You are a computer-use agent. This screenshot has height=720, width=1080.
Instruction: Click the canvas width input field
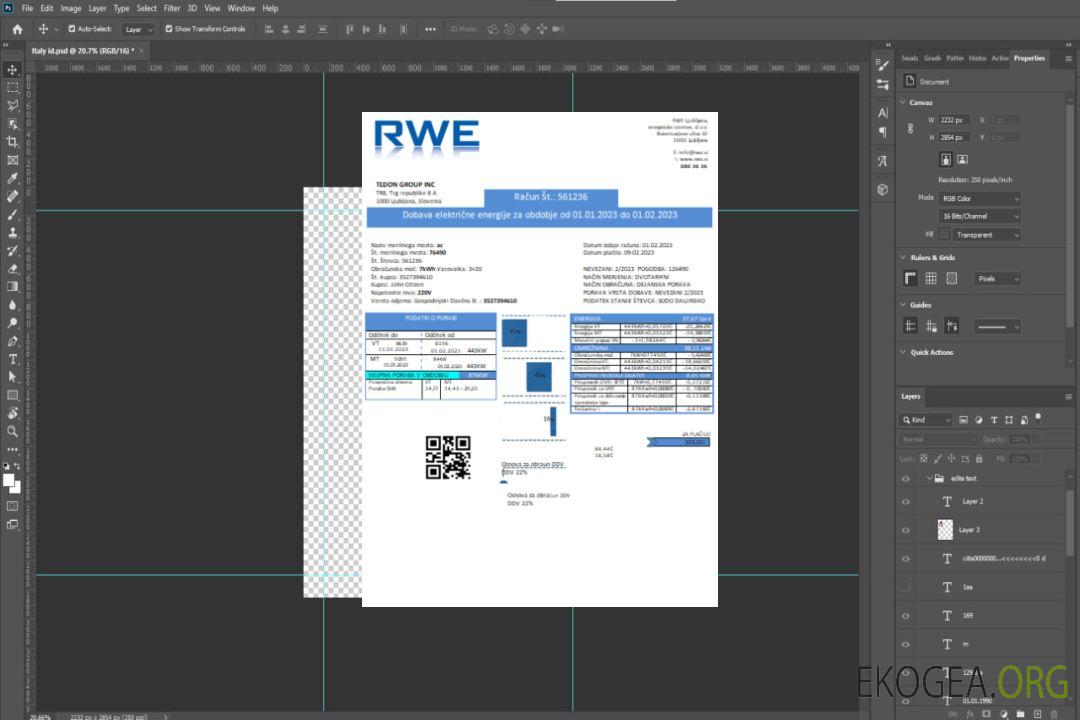tap(954, 120)
